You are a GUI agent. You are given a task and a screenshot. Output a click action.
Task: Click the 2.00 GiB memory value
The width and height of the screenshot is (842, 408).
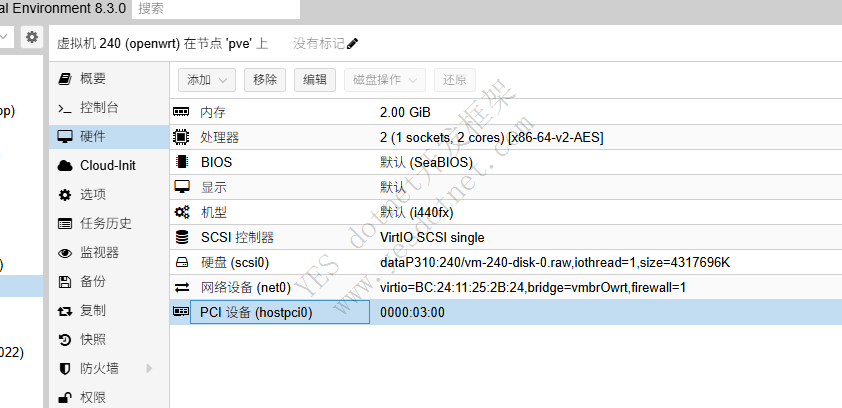click(405, 112)
